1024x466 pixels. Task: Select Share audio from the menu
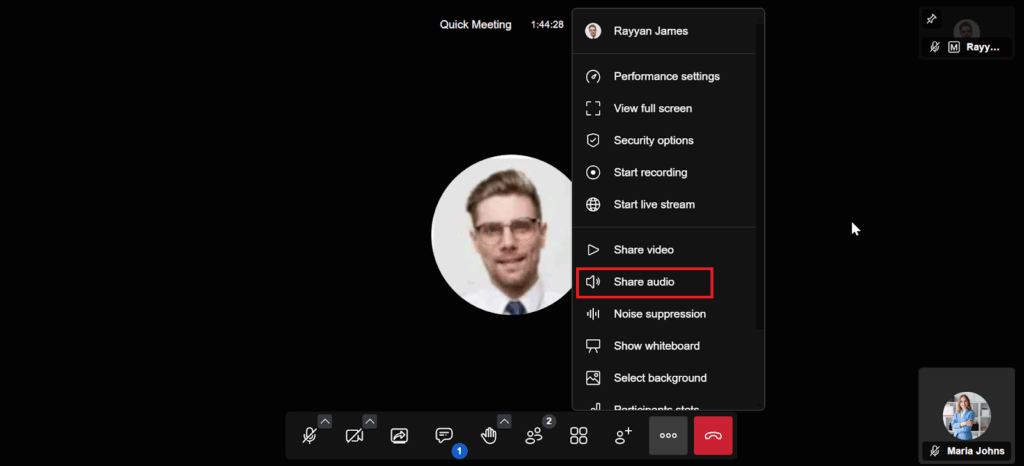644,282
